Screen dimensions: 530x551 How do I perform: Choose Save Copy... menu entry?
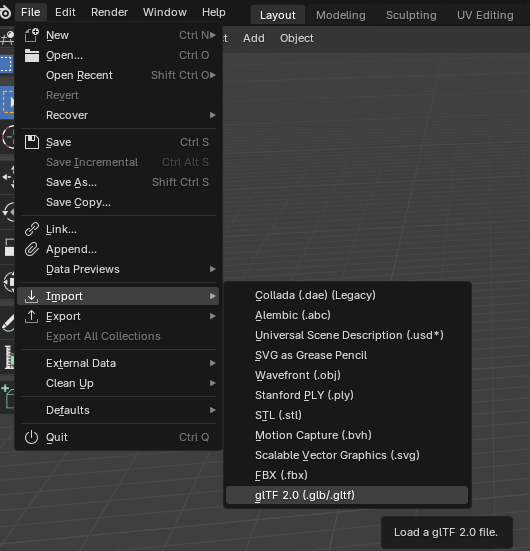coord(118,202)
